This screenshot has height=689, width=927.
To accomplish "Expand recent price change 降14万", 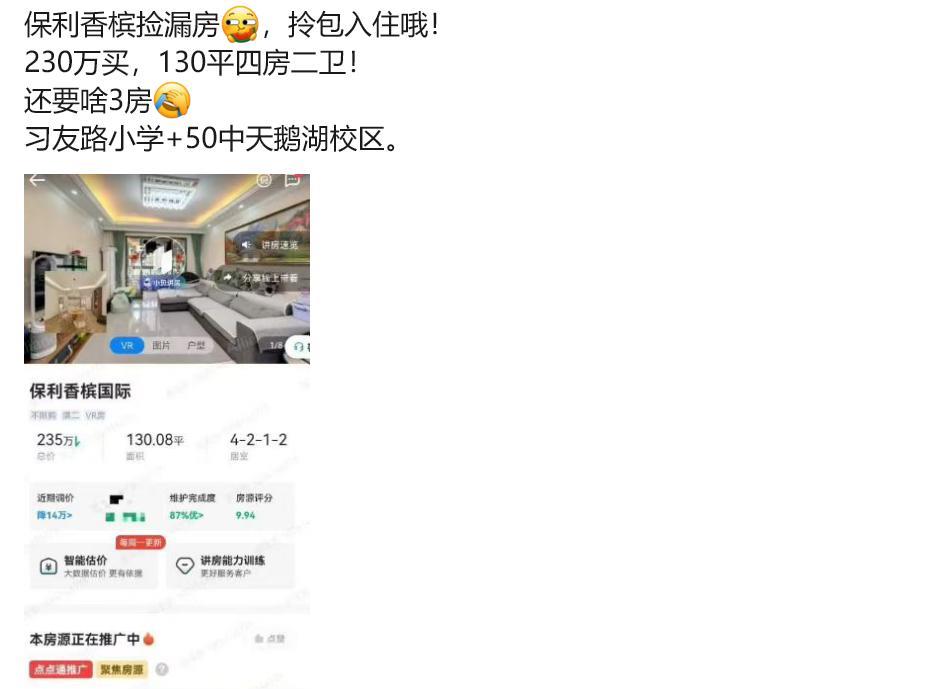I will [54, 515].
